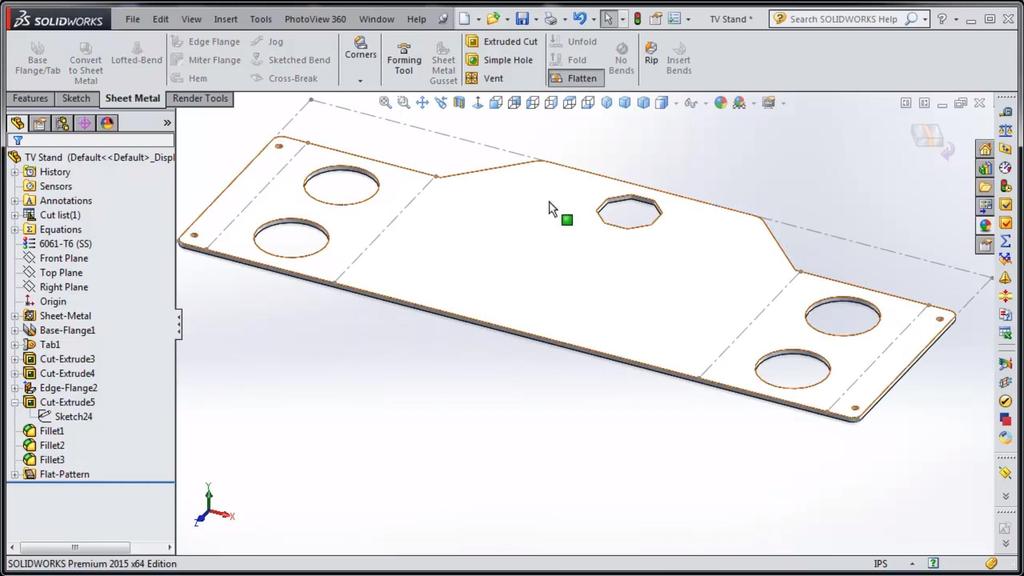Click the Rebuild traffic light icon
Screen dimensions: 1024x576
(x=637, y=19)
